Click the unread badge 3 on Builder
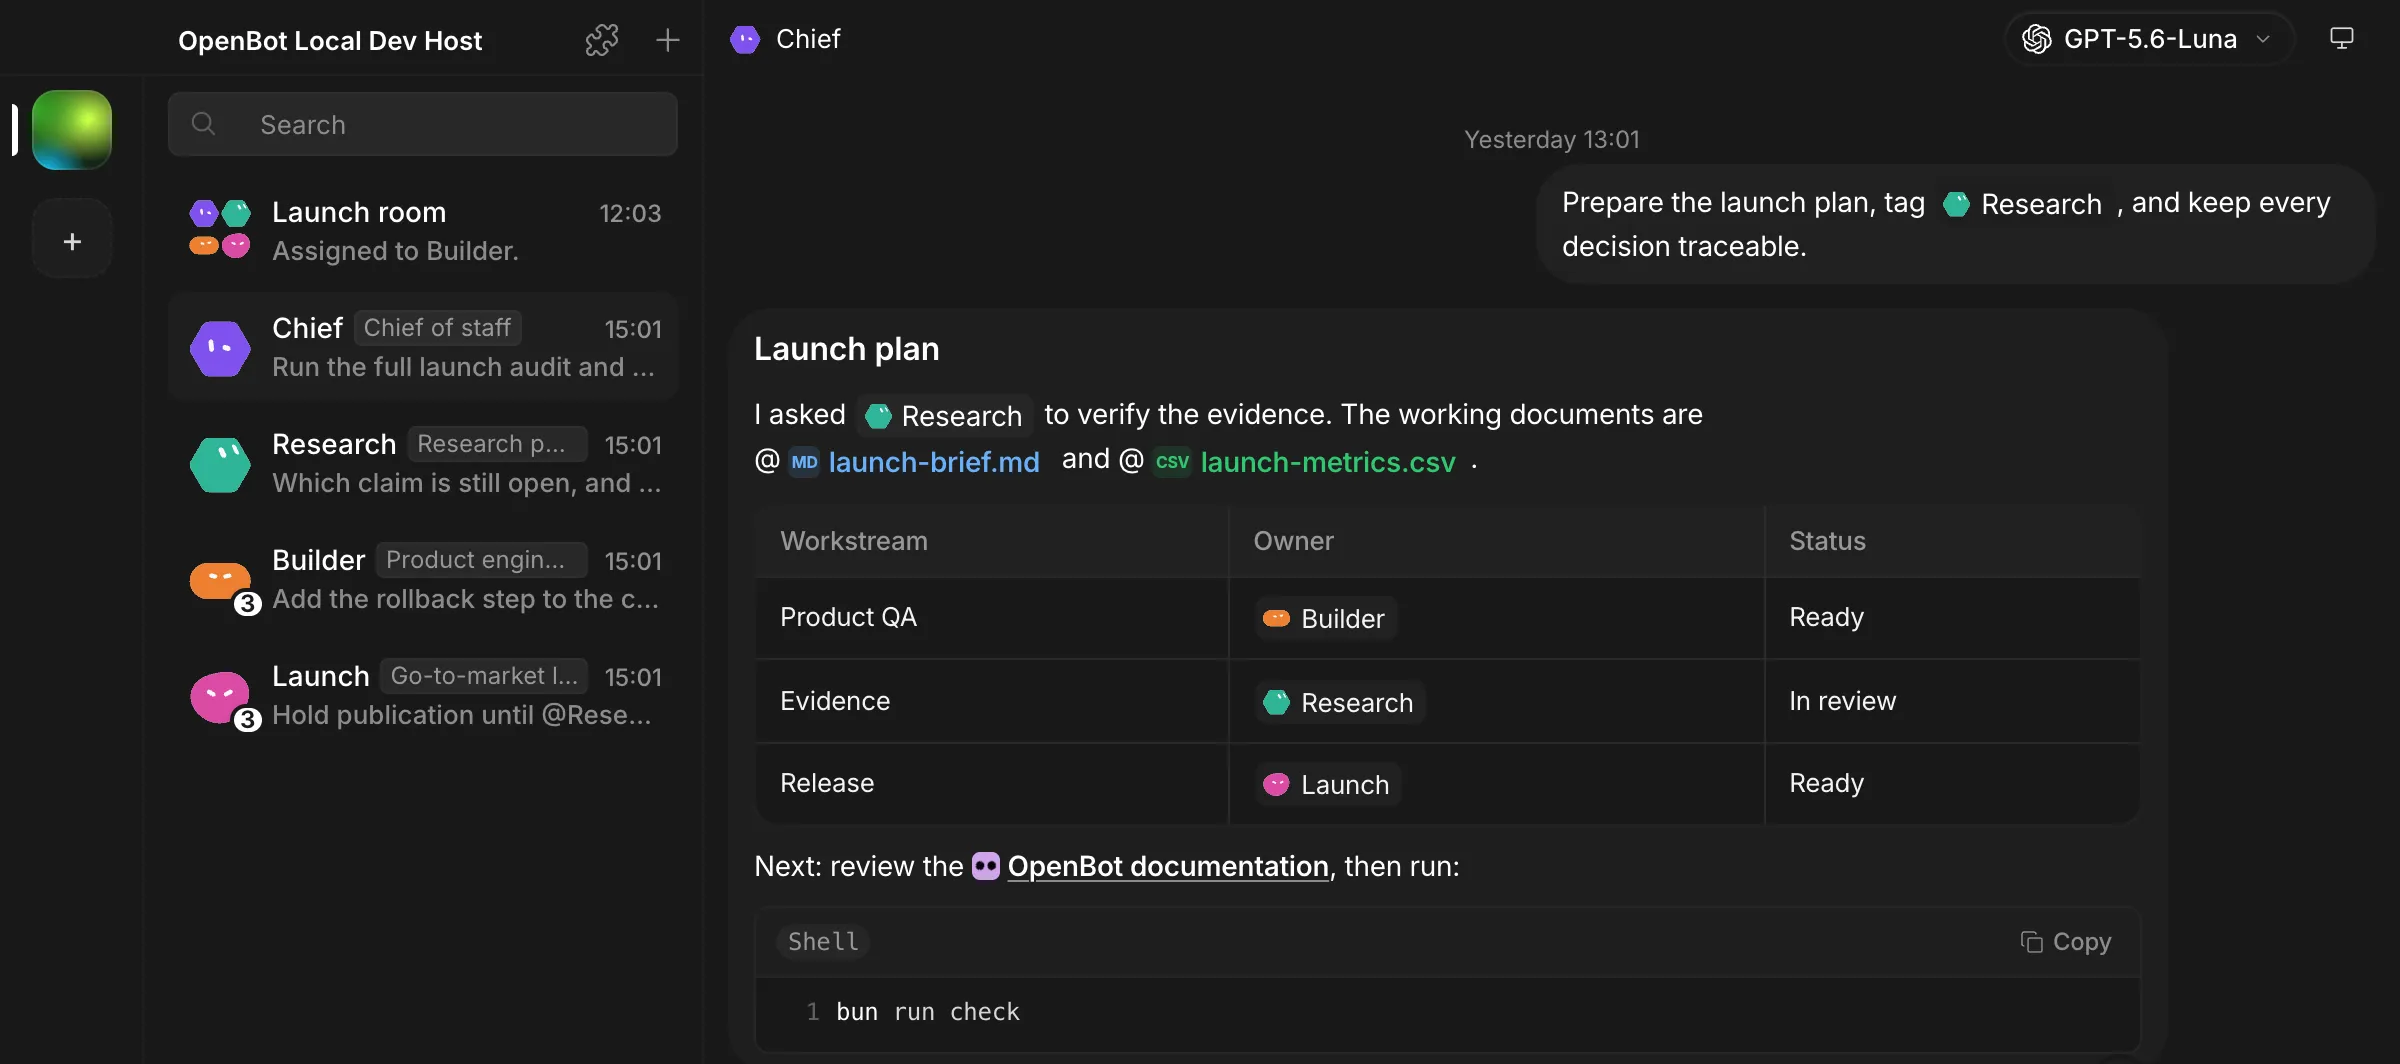The width and height of the screenshot is (2400, 1064). (x=247, y=603)
